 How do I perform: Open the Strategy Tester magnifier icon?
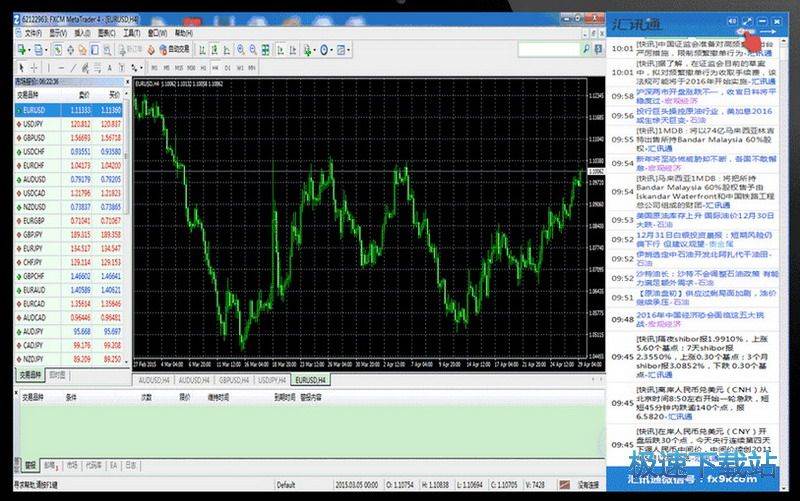tap(108, 50)
